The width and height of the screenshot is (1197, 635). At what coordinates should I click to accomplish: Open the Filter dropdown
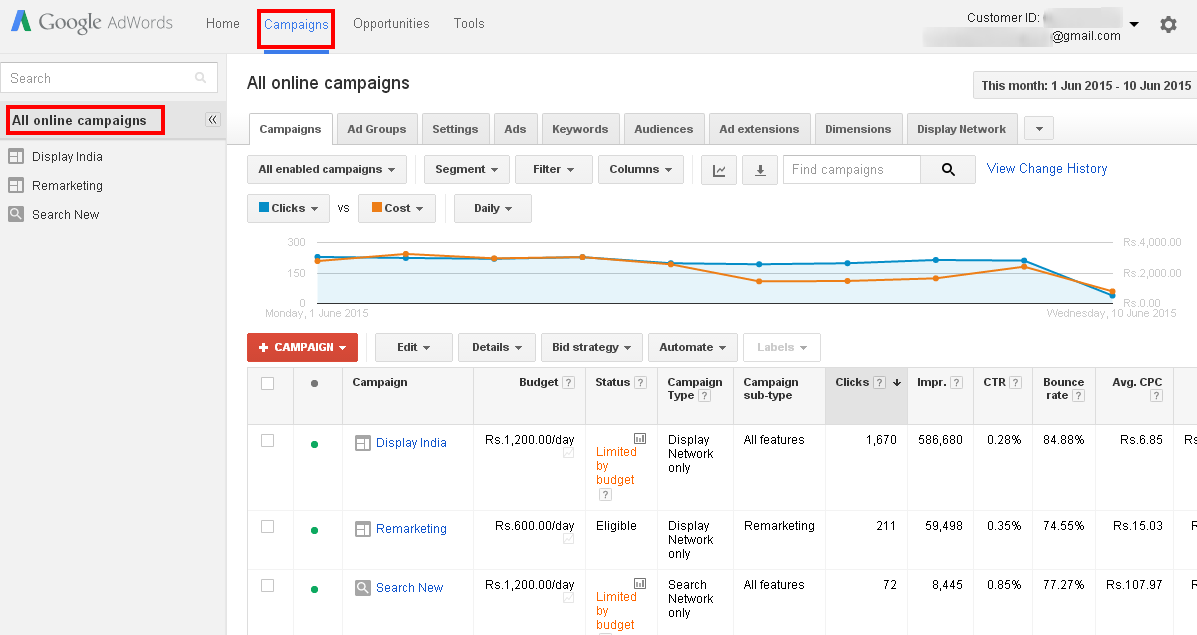[x=553, y=169]
